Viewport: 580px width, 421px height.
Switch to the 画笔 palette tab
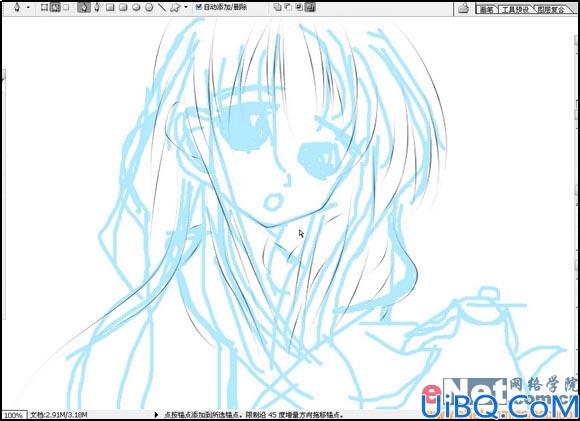tap(486, 10)
